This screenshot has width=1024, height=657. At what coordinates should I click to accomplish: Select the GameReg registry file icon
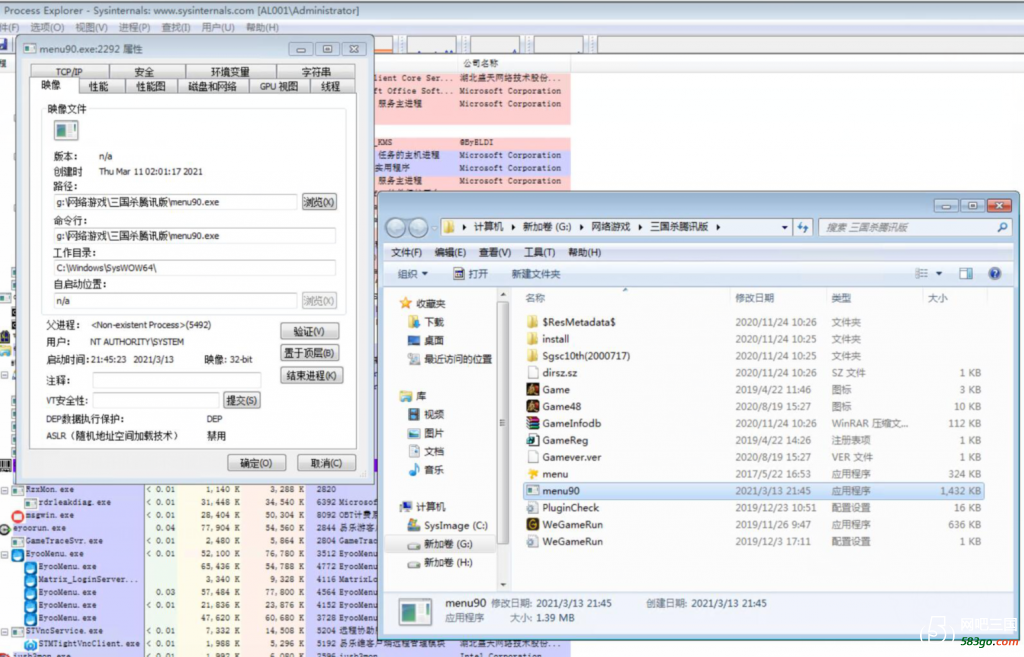point(532,440)
